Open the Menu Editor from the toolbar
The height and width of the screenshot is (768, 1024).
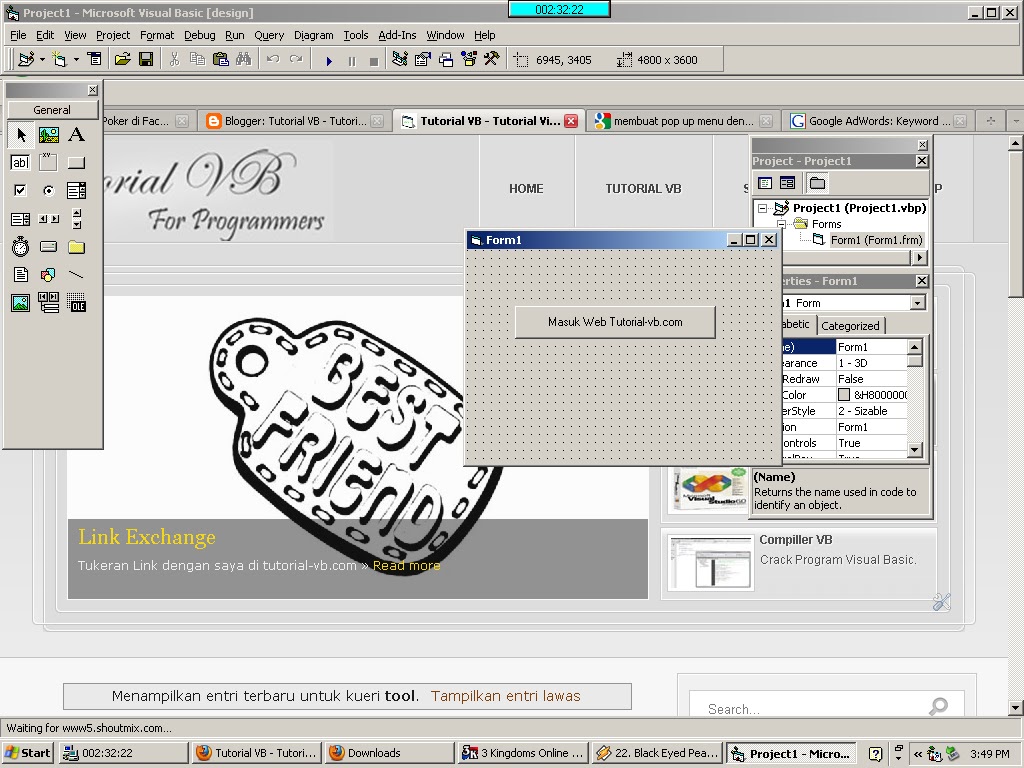tap(93, 59)
